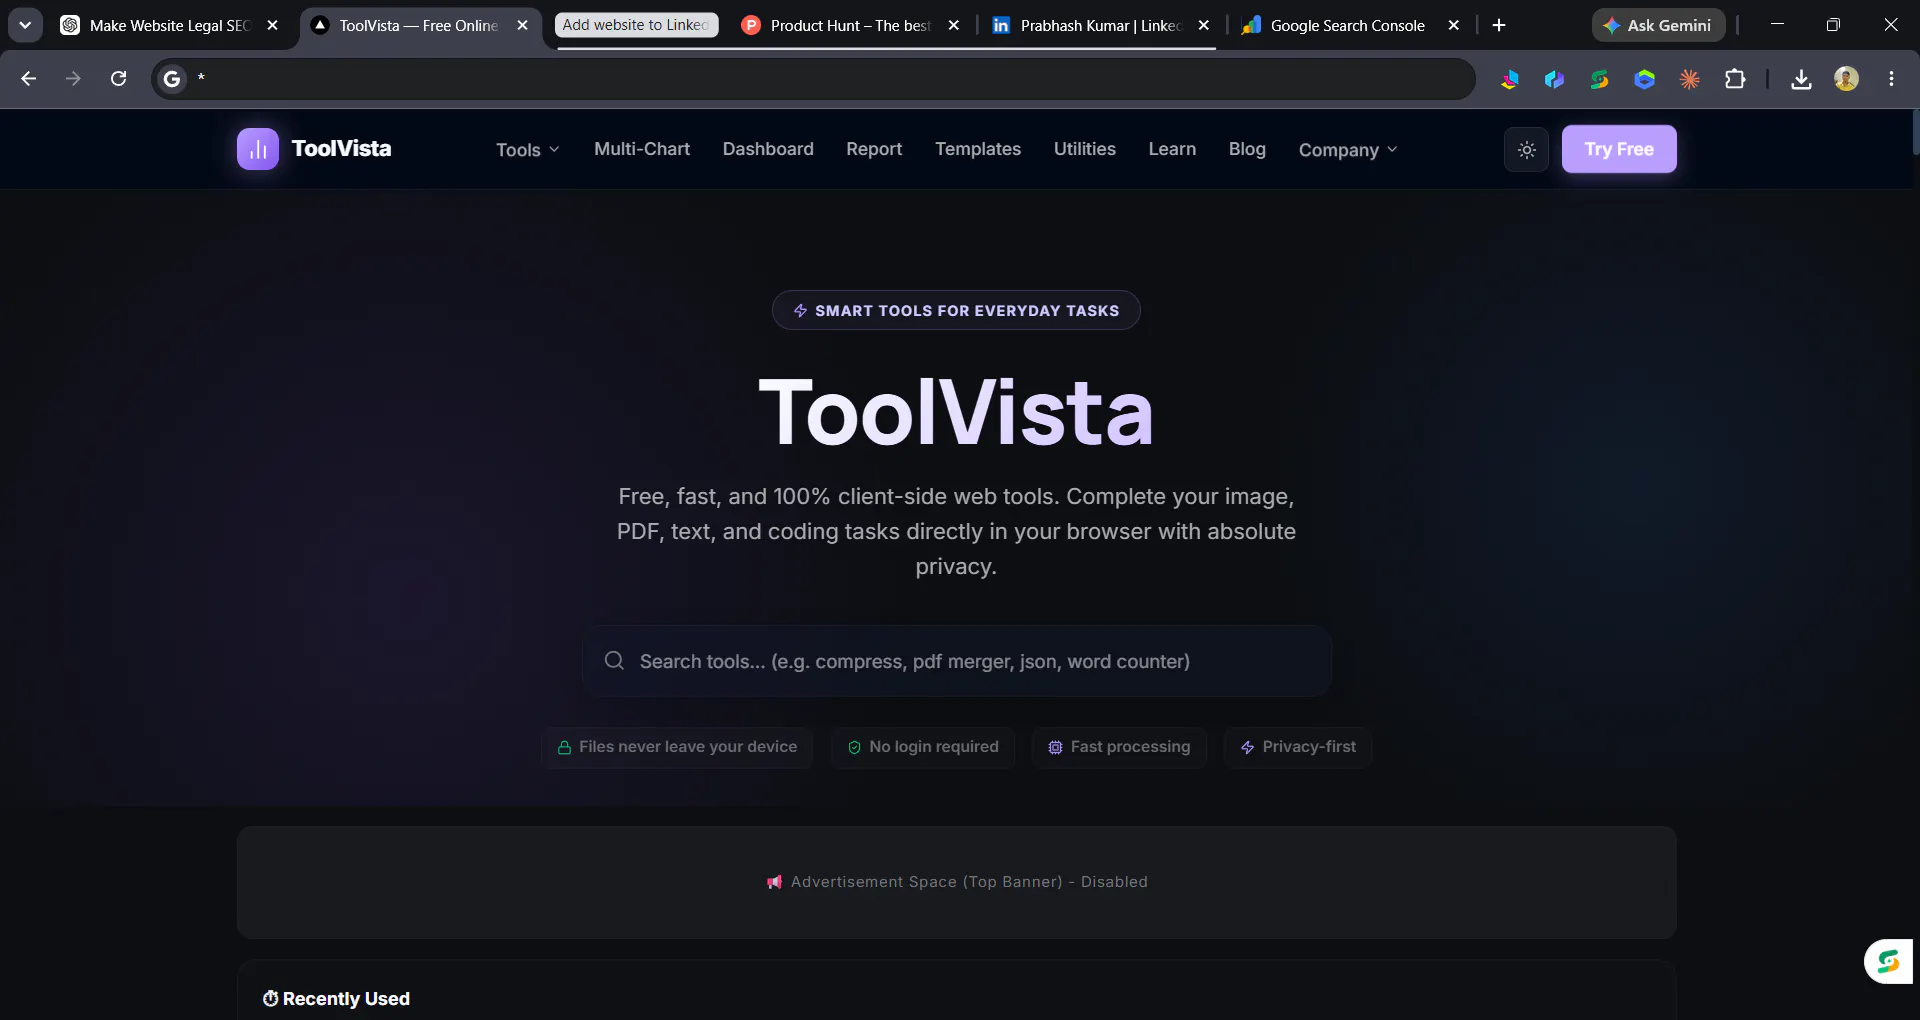This screenshot has height=1020, width=1920.
Task: Click the Ask Gemini button
Action: (x=1658, y=25)
